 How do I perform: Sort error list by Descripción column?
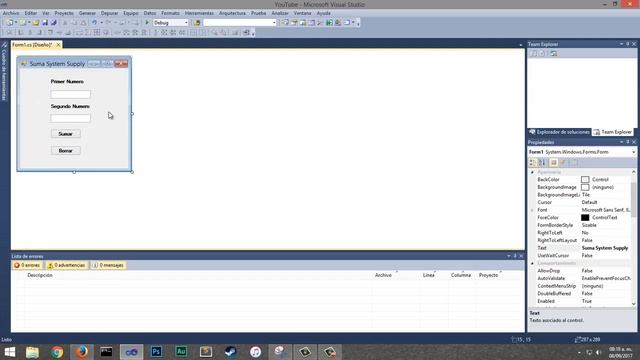click(x=40, y=276)
